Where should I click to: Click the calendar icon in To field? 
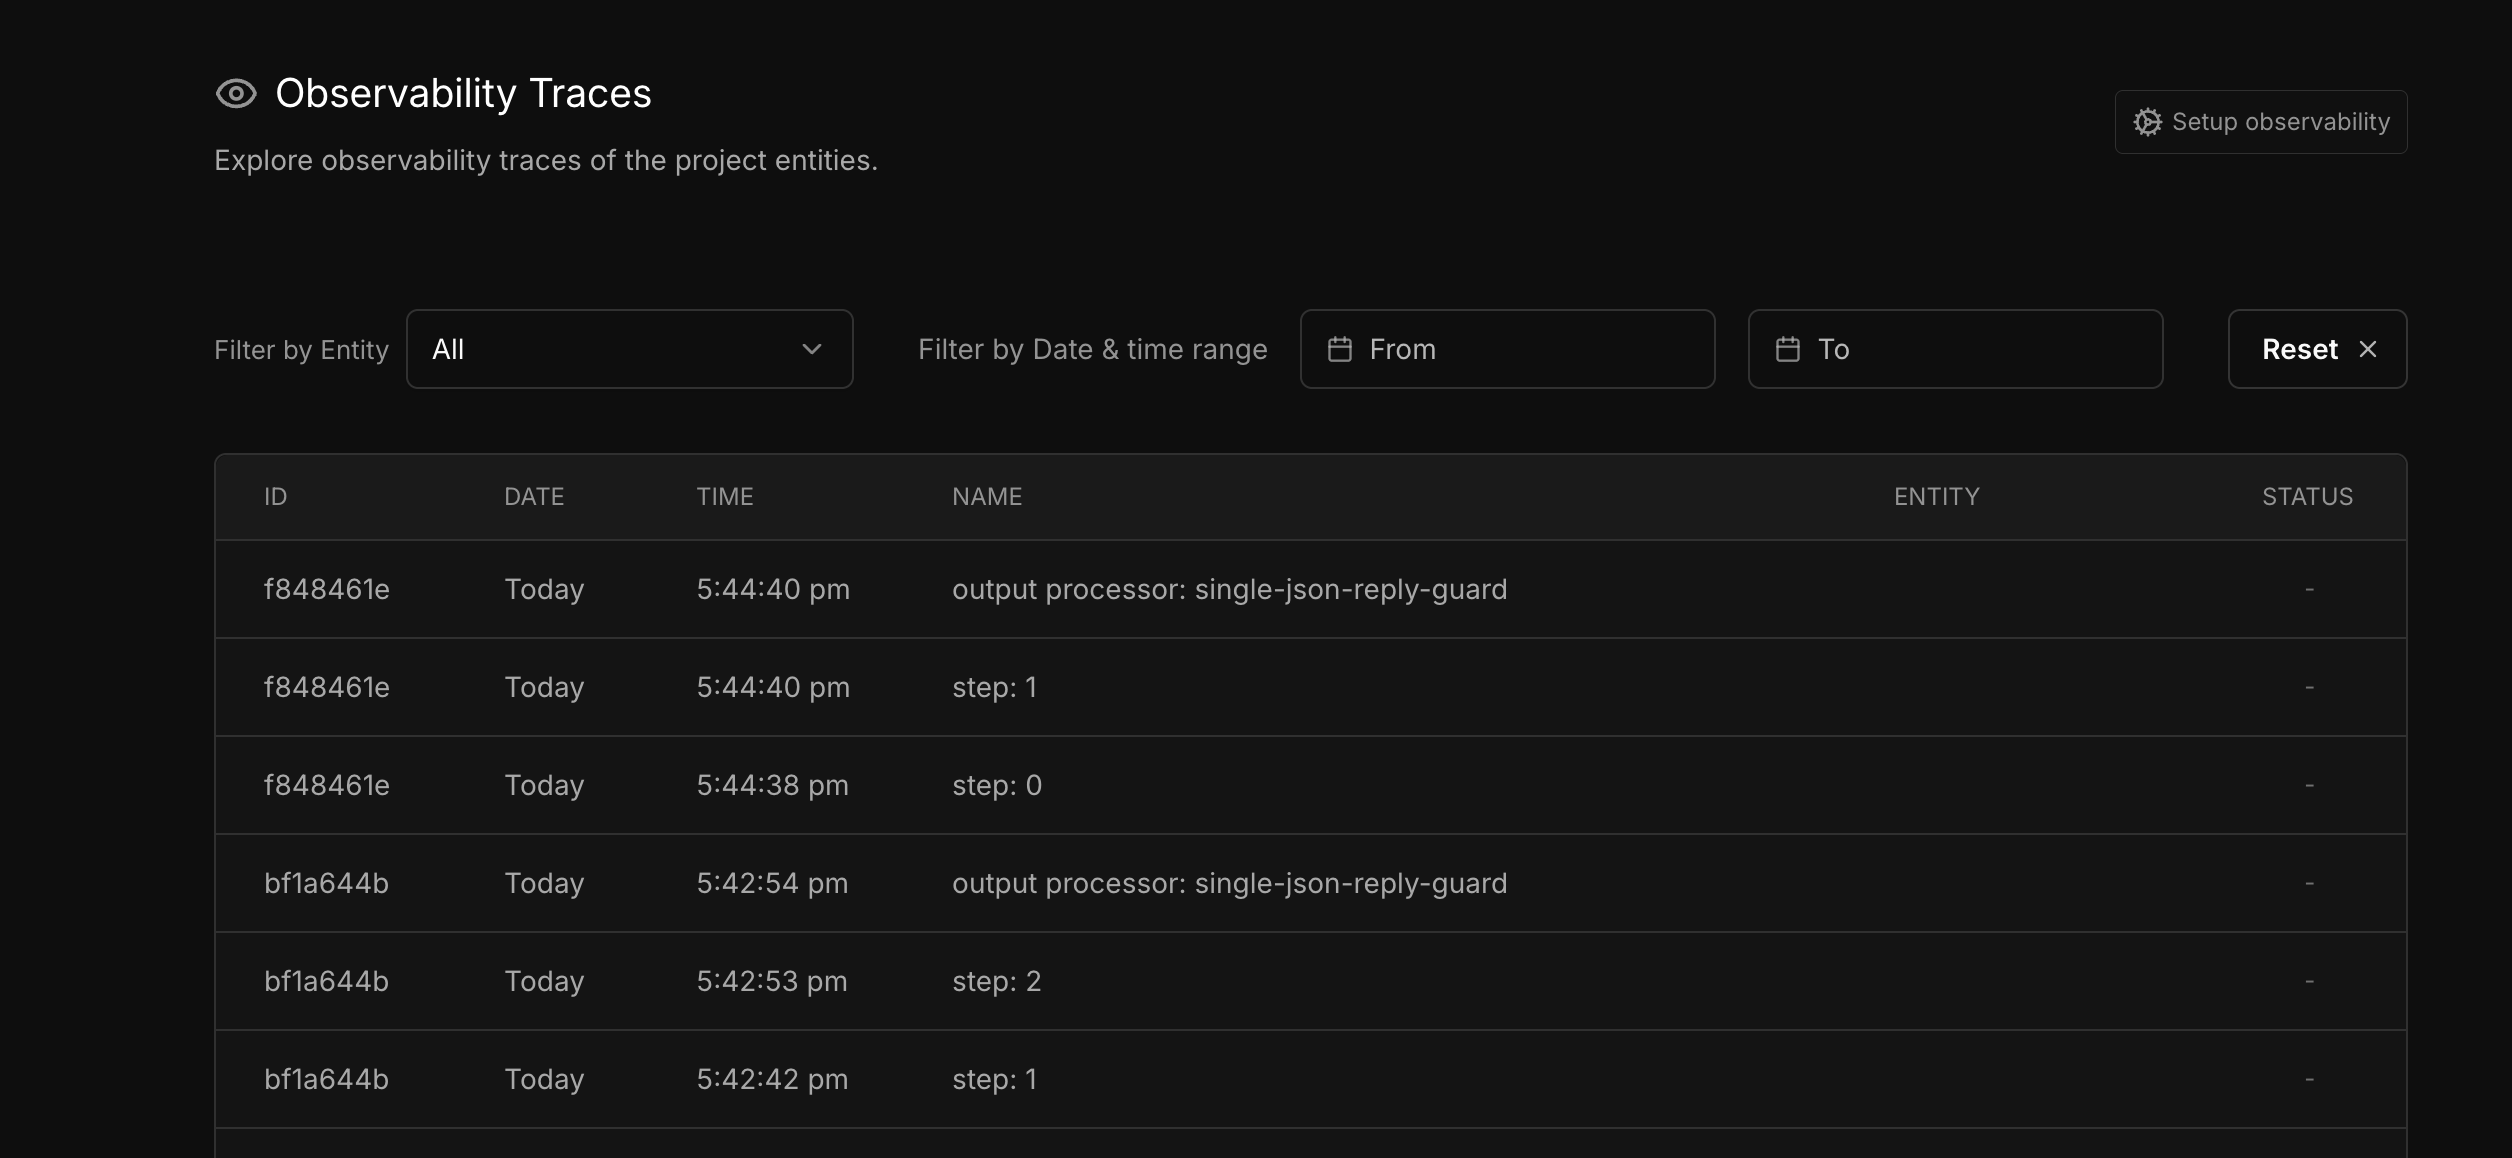coord(1787,349)
